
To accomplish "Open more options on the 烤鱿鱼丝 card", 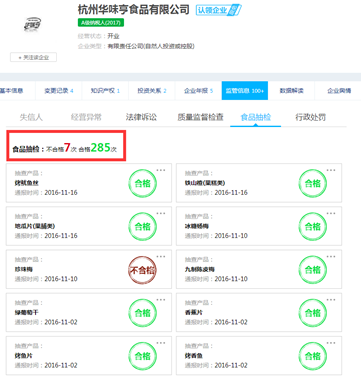I will (x=161, y=170).
